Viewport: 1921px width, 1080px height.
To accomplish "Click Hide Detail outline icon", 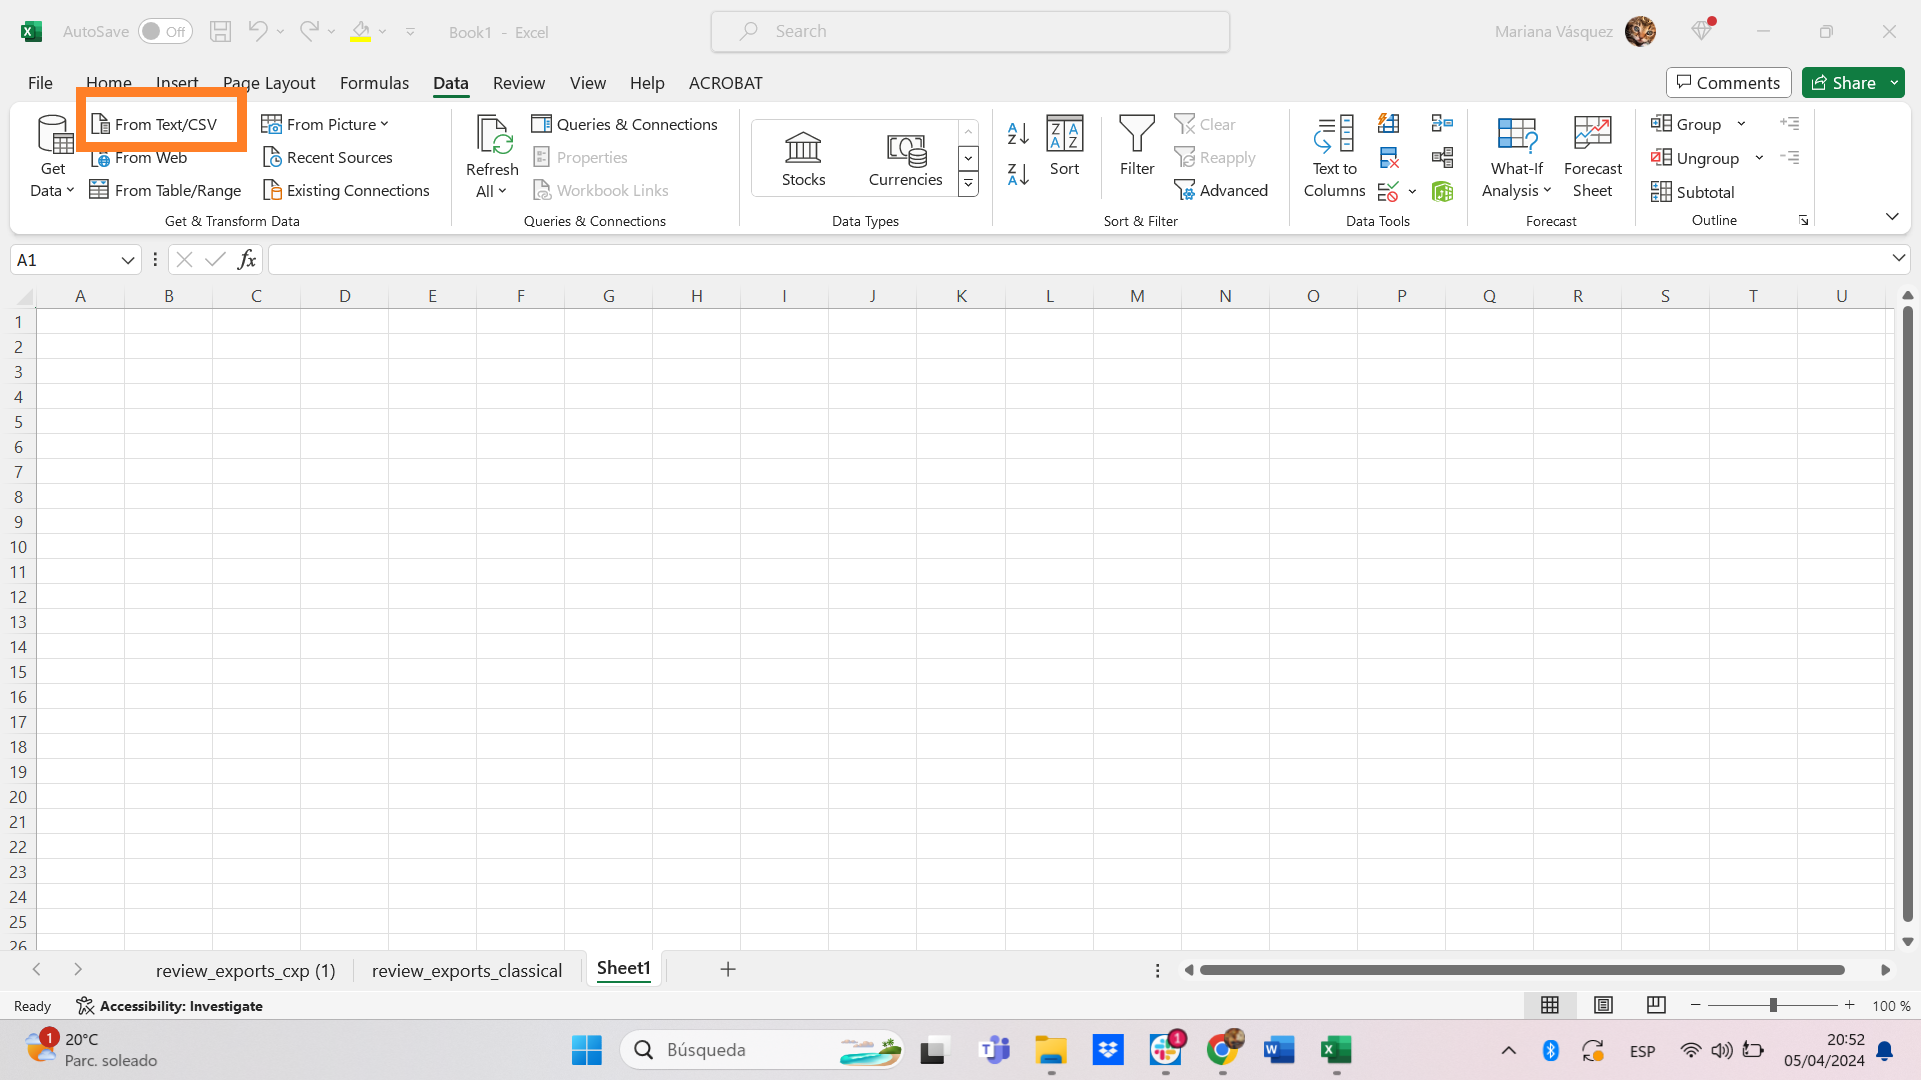I will tap(1790, 158).
